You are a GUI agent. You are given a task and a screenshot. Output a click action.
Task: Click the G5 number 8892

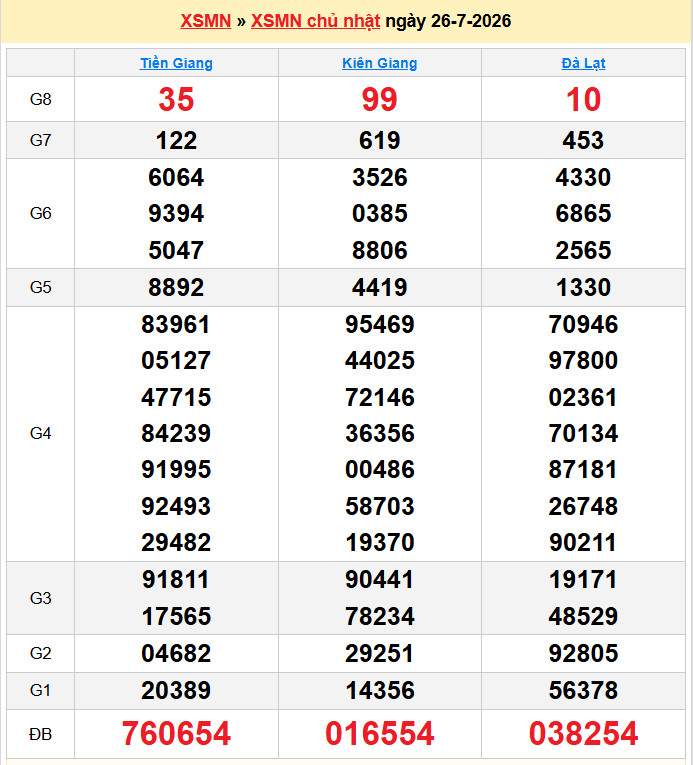pos(176,287)
